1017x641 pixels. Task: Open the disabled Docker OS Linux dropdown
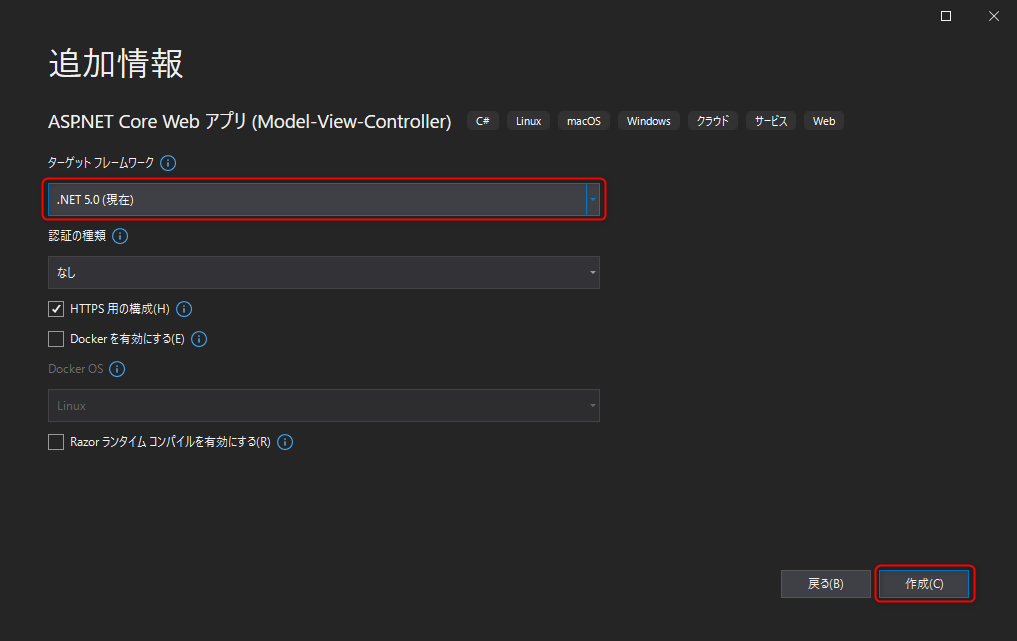point(324,405)
